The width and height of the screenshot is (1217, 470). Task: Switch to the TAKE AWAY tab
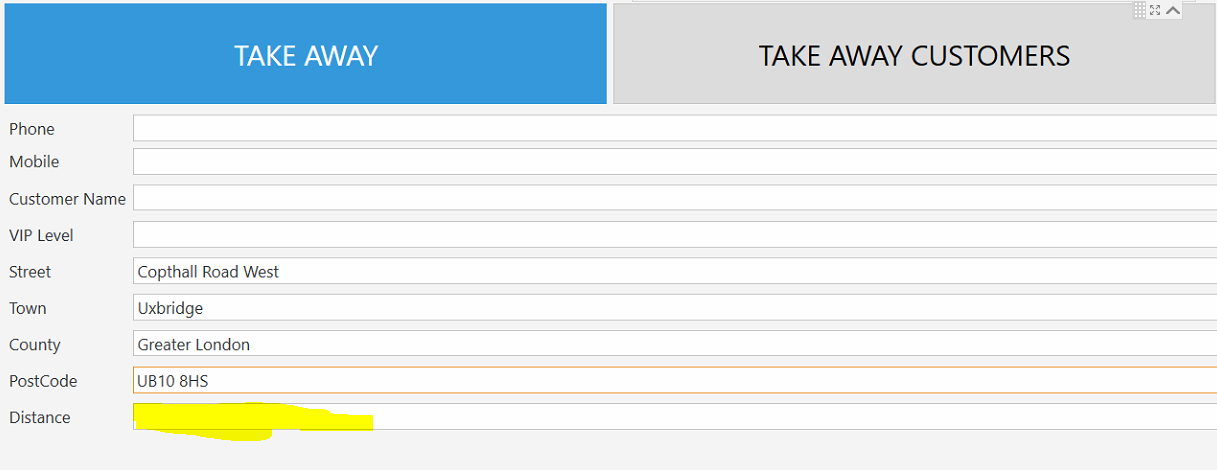coord(306,55)
